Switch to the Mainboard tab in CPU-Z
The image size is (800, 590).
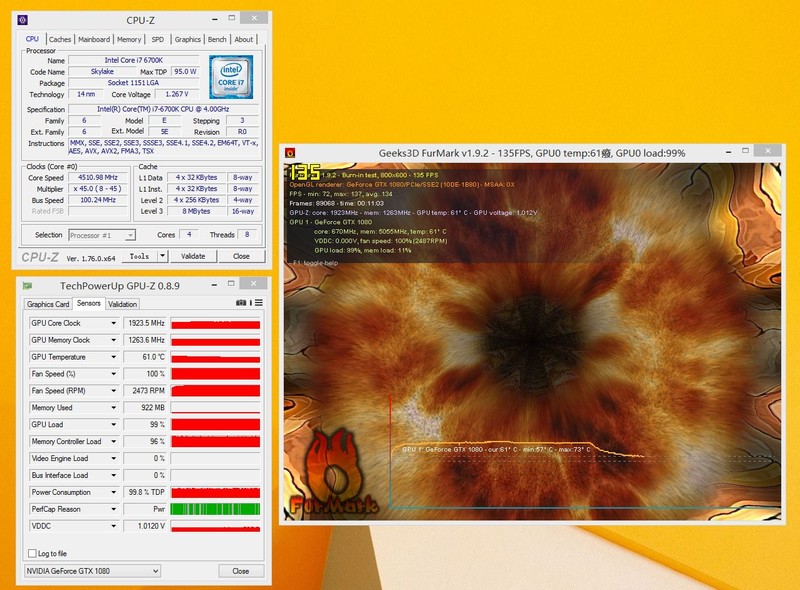[94, 39]
